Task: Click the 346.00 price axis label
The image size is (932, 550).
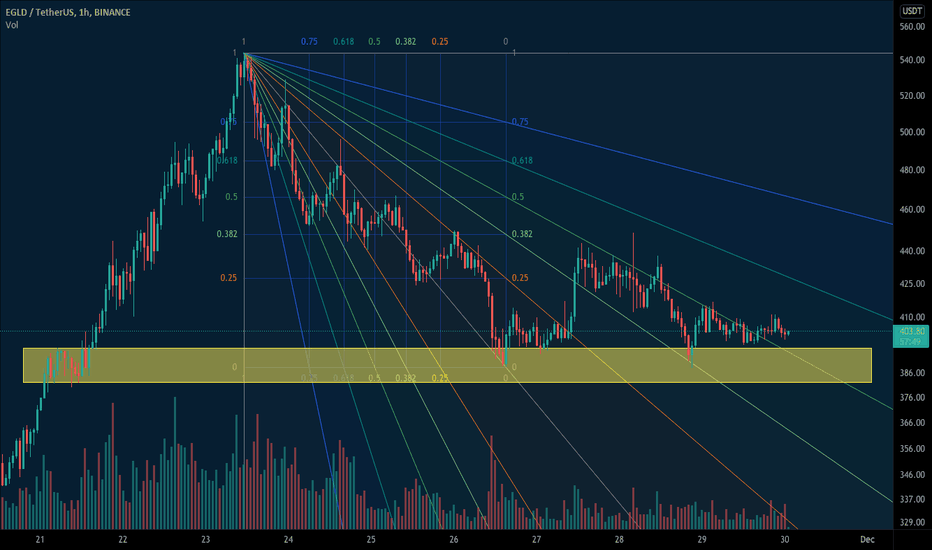Action: coord(912,475)
